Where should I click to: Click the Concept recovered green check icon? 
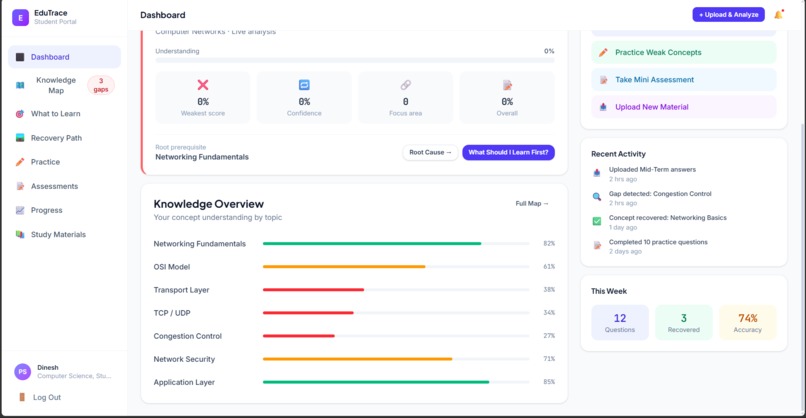click(597, 221)
